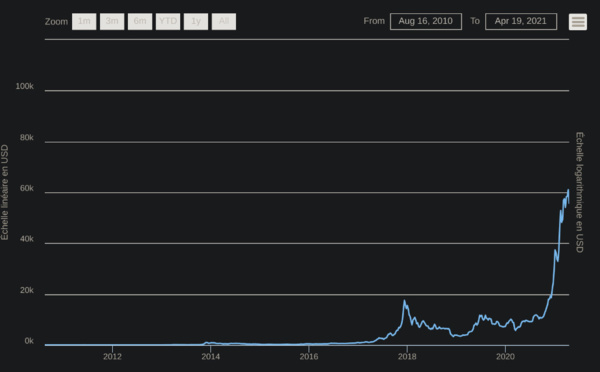Choose the 1y zoom range

tap(196, 21)
